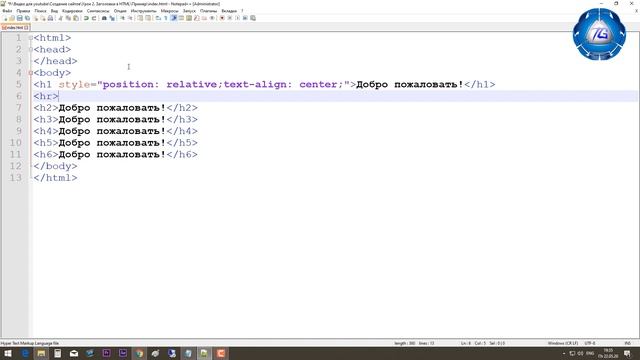Open the Файл menu
The image size is (640, 360).
[7, 11]
